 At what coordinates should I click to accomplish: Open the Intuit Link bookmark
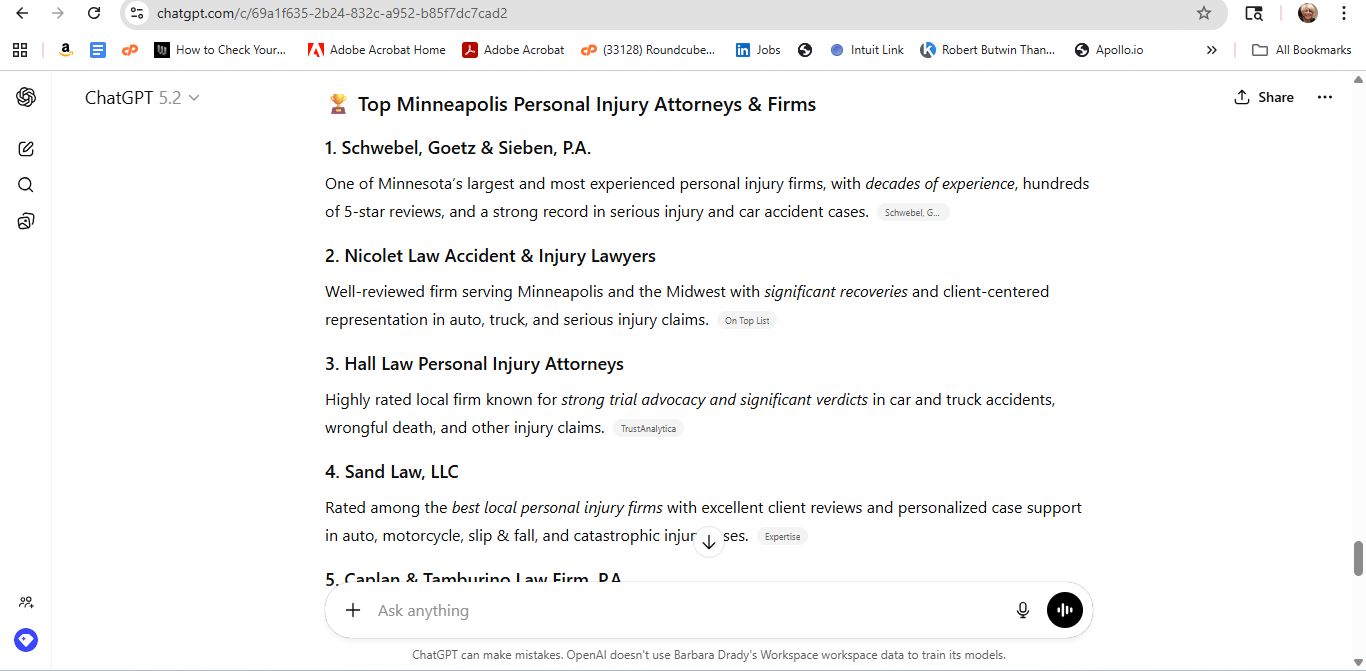click(x=867, y=50)
